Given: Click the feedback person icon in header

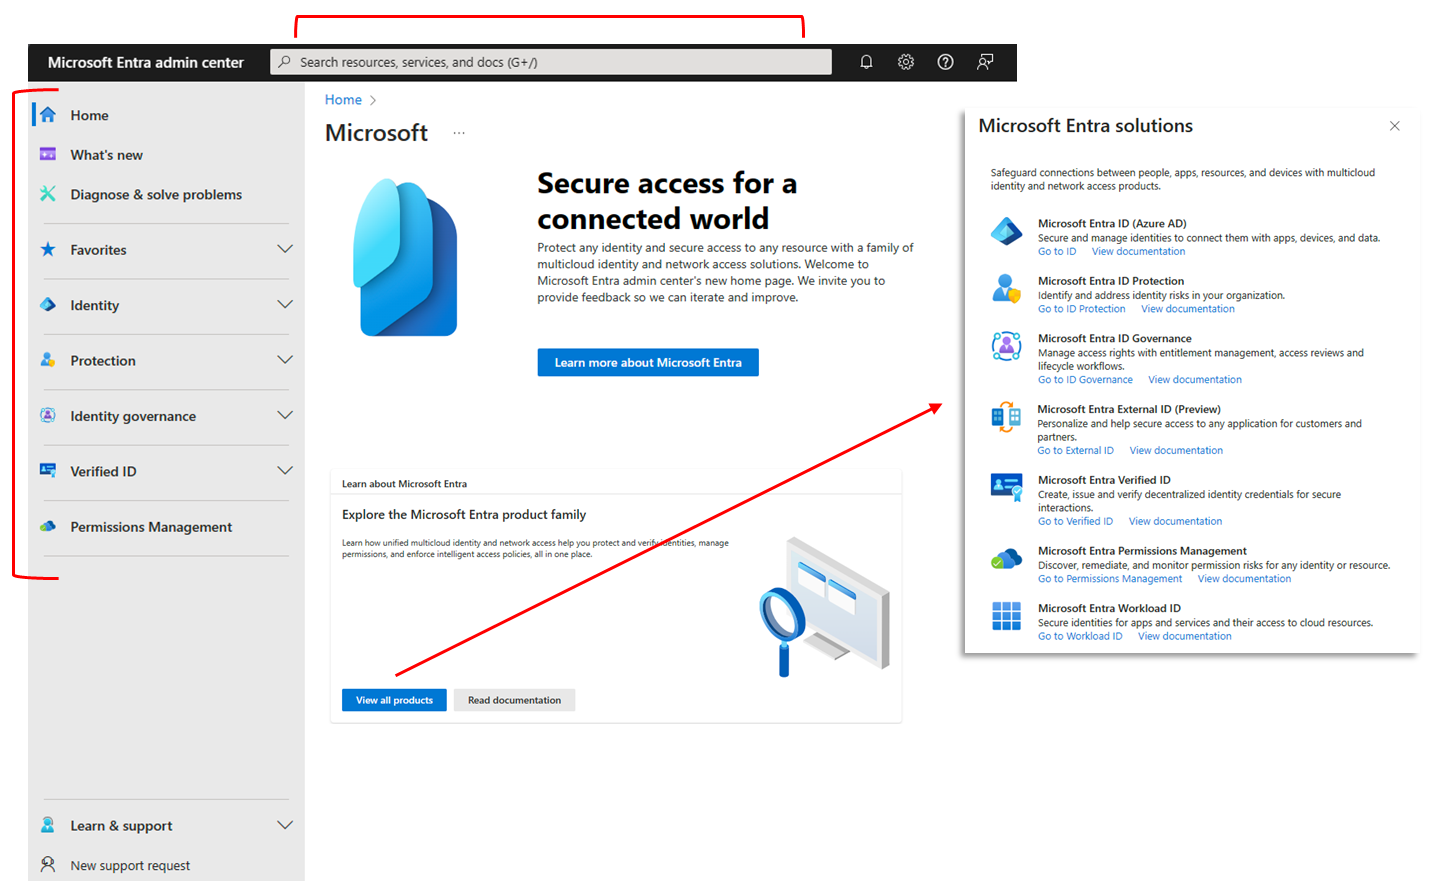Looking at the screenshot, I should point(985,62).
